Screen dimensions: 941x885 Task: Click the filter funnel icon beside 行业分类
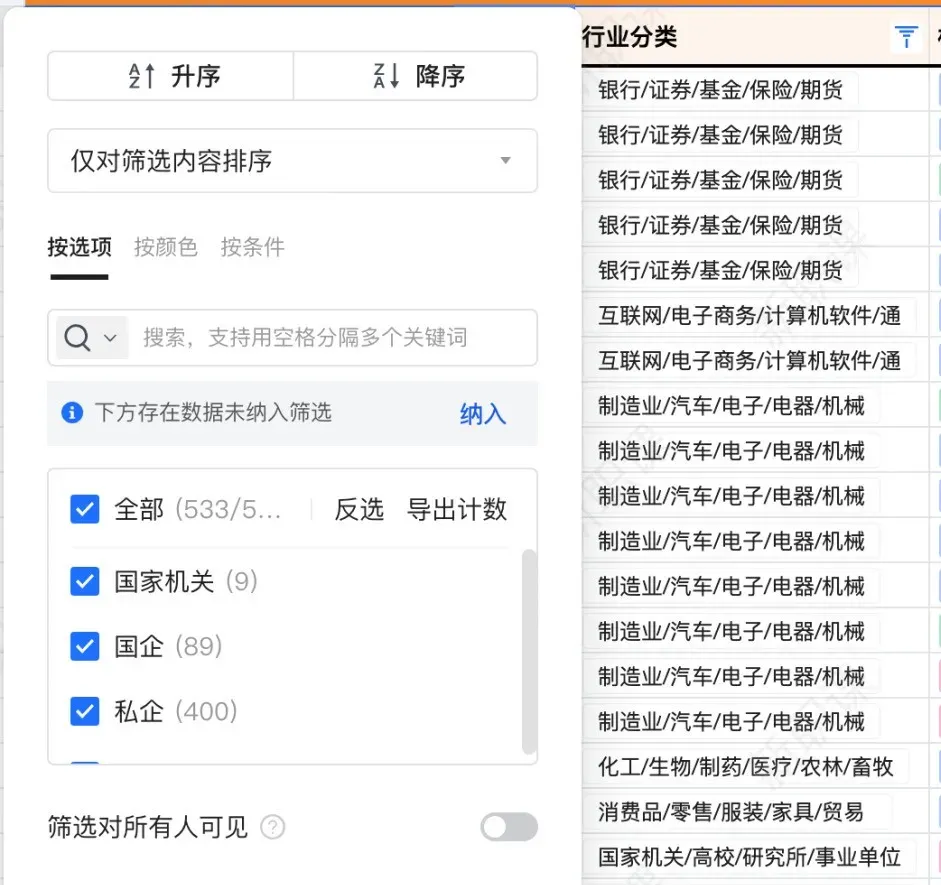click(905, 36)
